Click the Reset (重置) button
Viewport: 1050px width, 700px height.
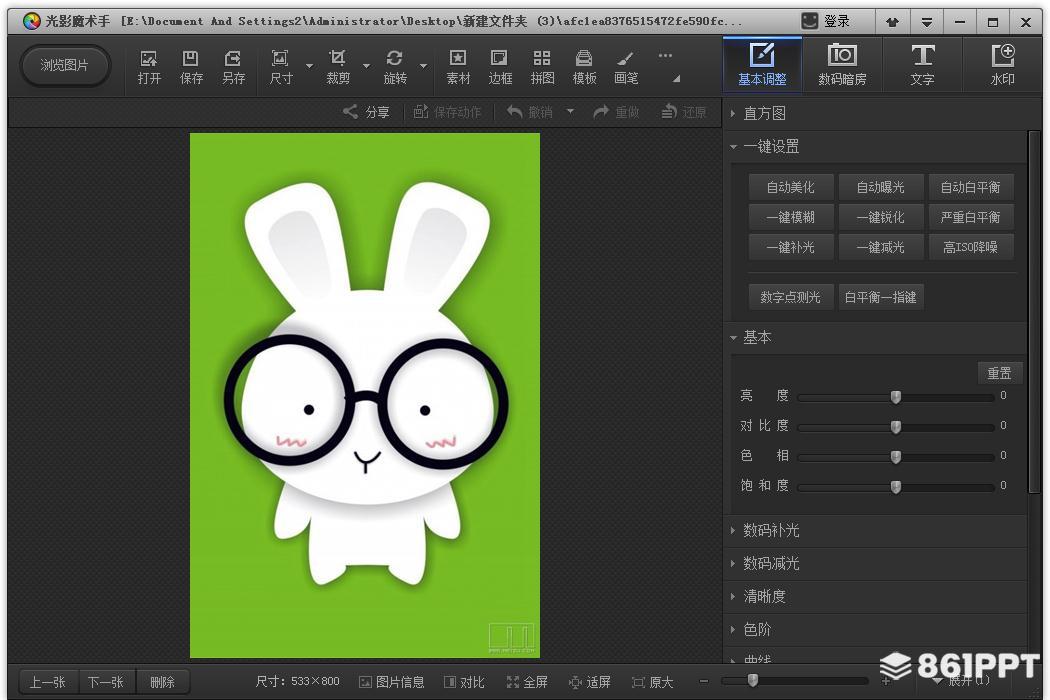click(x=999, y=373)
